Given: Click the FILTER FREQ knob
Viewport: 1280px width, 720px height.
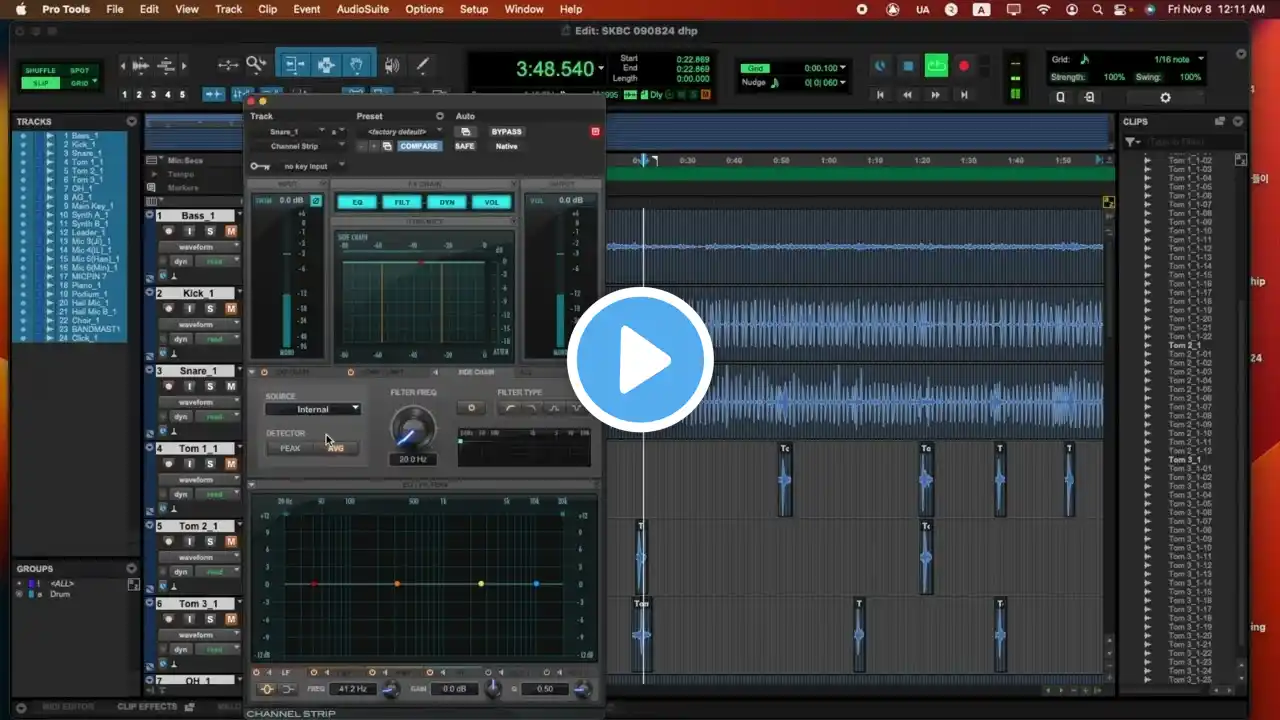Looking at the screenshot, I should (413, 427).
